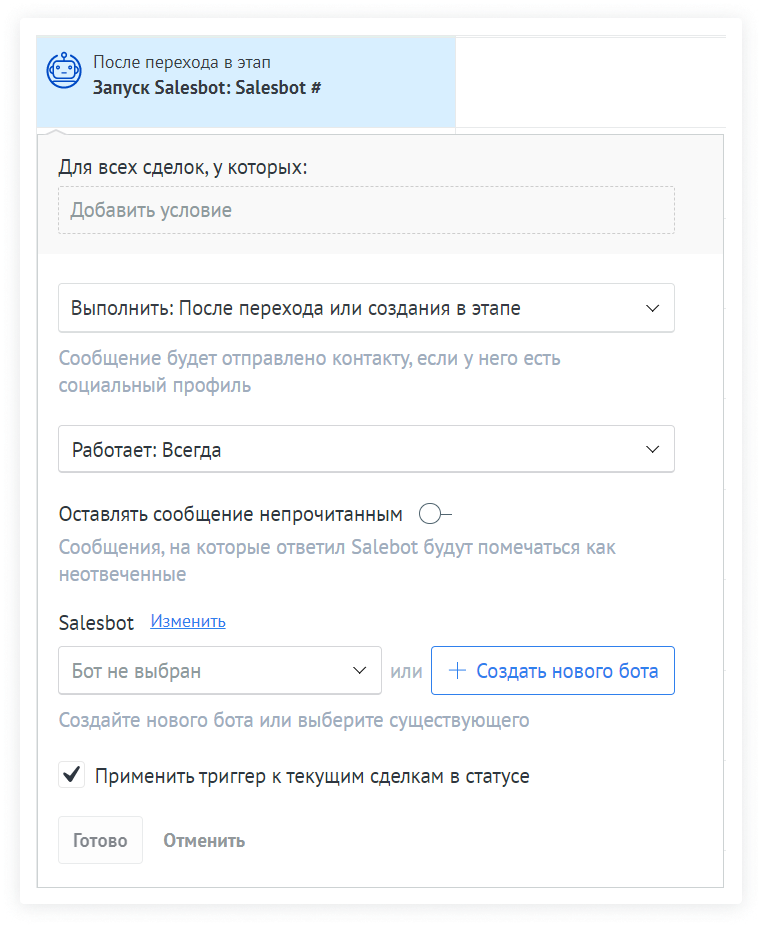
Task: Click the checkmark icon beside Применить триггер
Action: pos(71,774)
